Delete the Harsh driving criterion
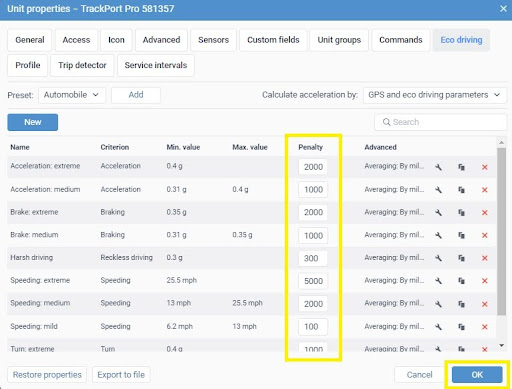The width and height of the screenshot is (512, 389). pyautogui.click(x=485, y=258)
